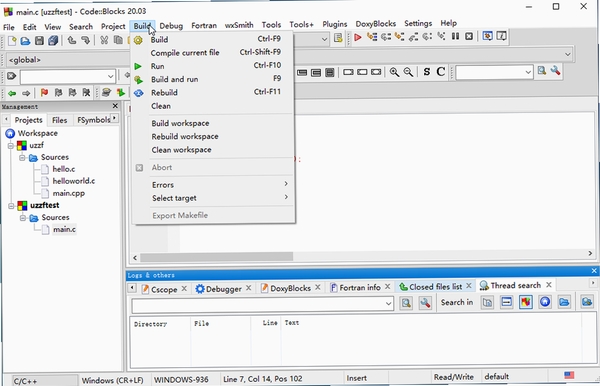This screenshot has width=600, height=386.
Task: Enable Search in open files icon
Action: tap(488, 303)
